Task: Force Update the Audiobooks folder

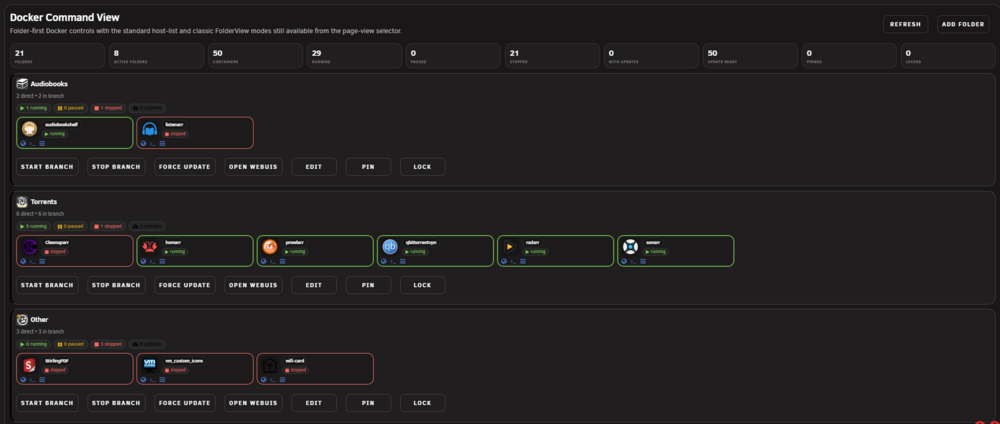Action: 185,167
